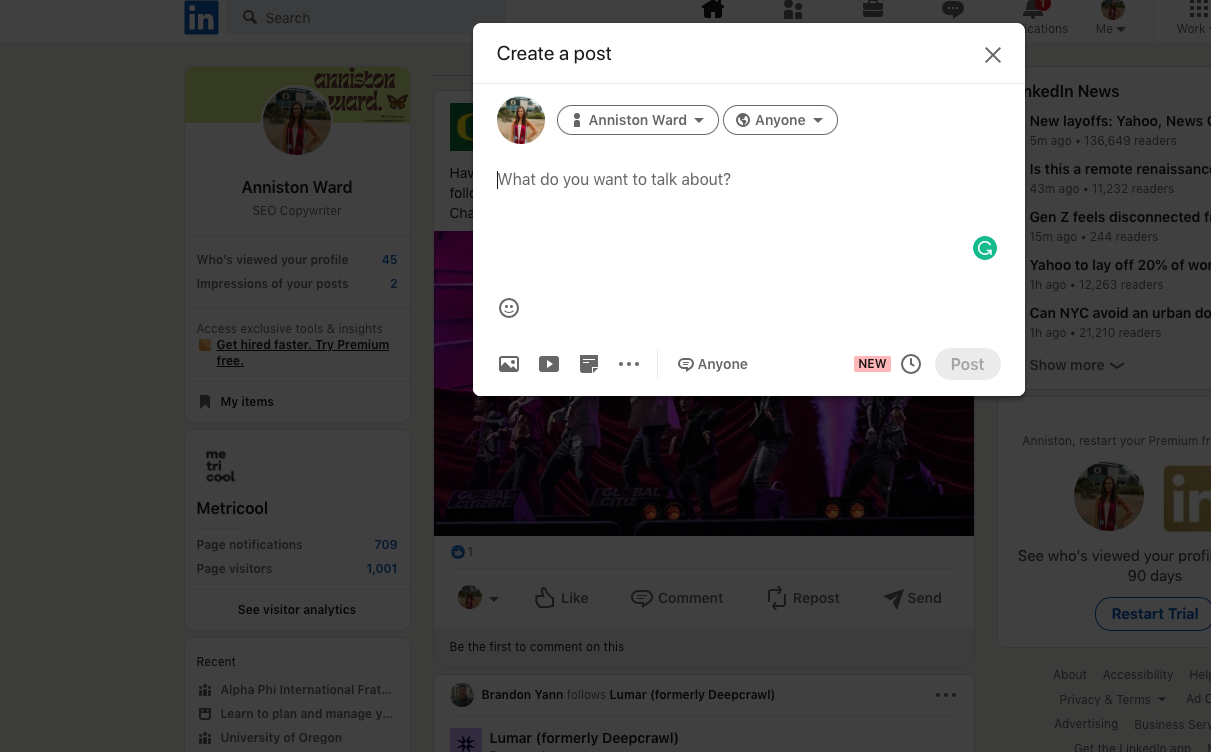Open the Accessibility footer link
The width and height of the screenshot is (1211, 752).
point(1138,675)
